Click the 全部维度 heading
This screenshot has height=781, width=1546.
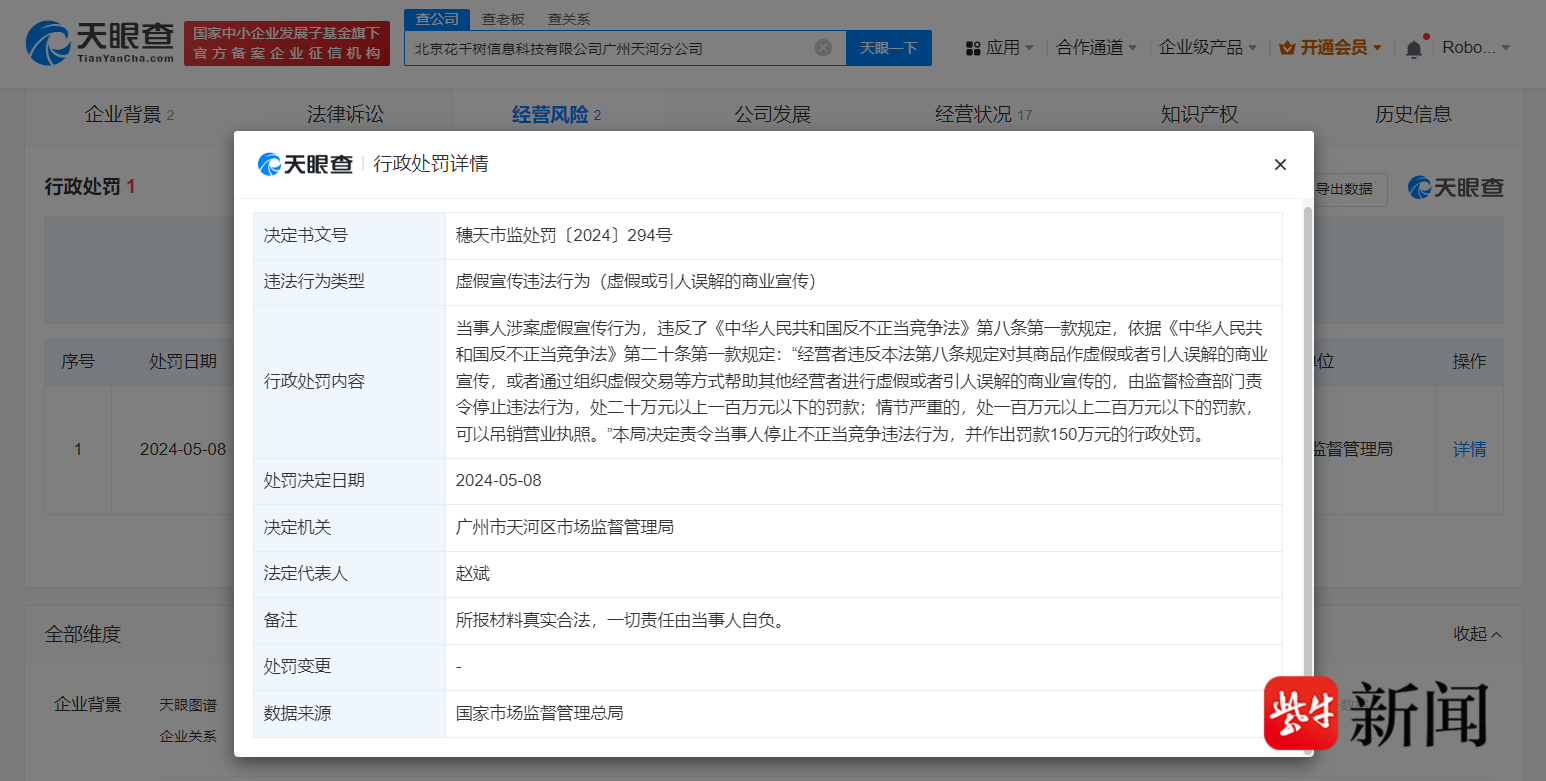coord(82,634)
